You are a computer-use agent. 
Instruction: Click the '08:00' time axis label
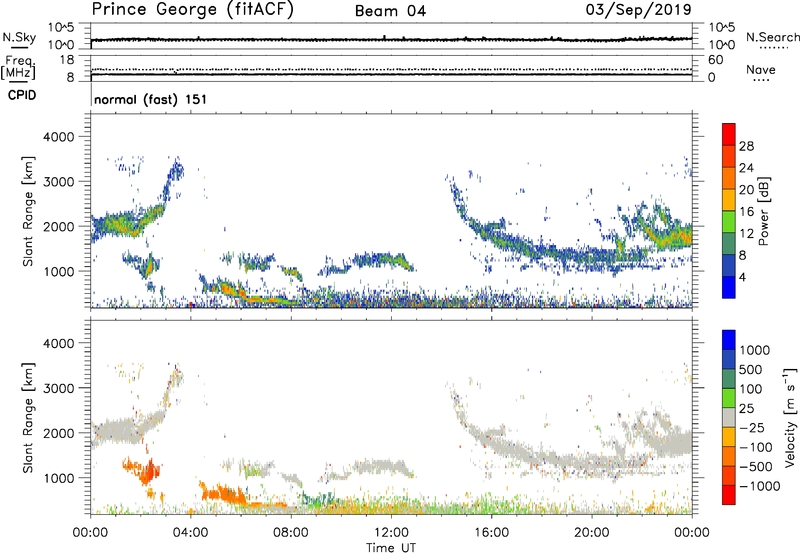pyautogui.click(x=290, y=533)
